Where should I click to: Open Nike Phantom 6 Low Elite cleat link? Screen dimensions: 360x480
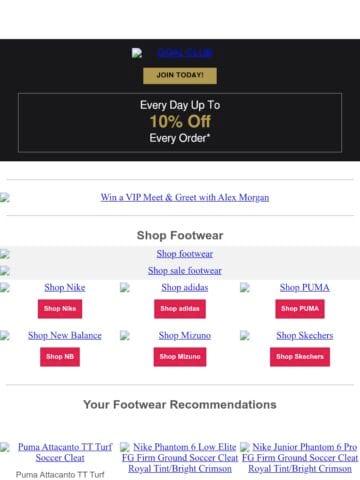pos(180,458)
